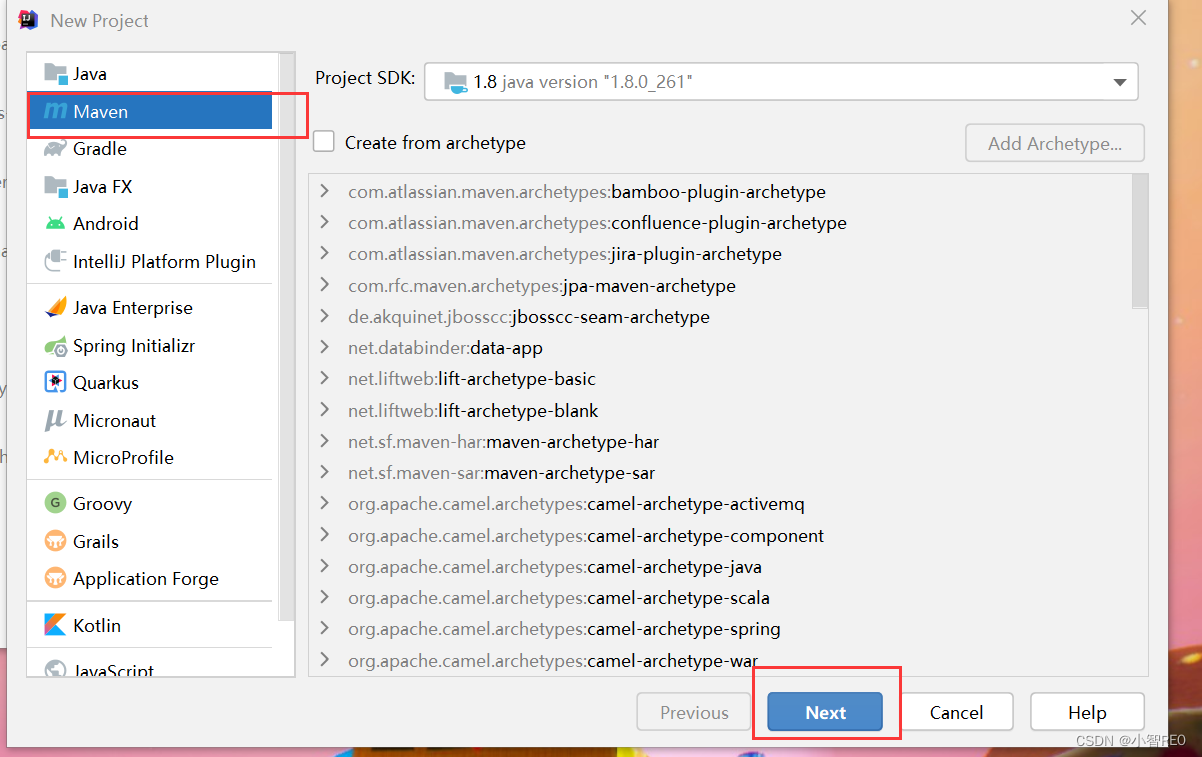Image resolution: width=1202 pixels, height=757 pixels.
Task: Click the Cancel button
Action: [x=956, y=712]
